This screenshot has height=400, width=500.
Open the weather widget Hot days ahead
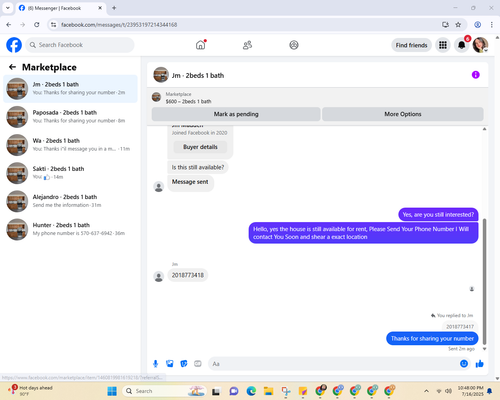click(30, 391)
